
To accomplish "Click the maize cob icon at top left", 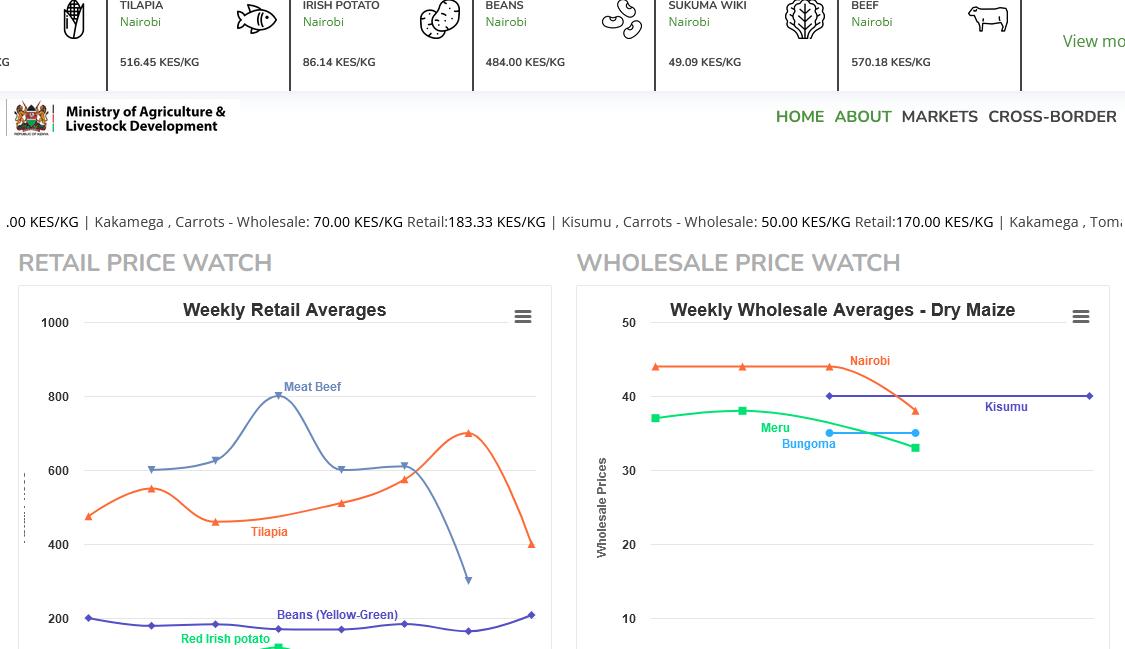I will click(74, 19).
